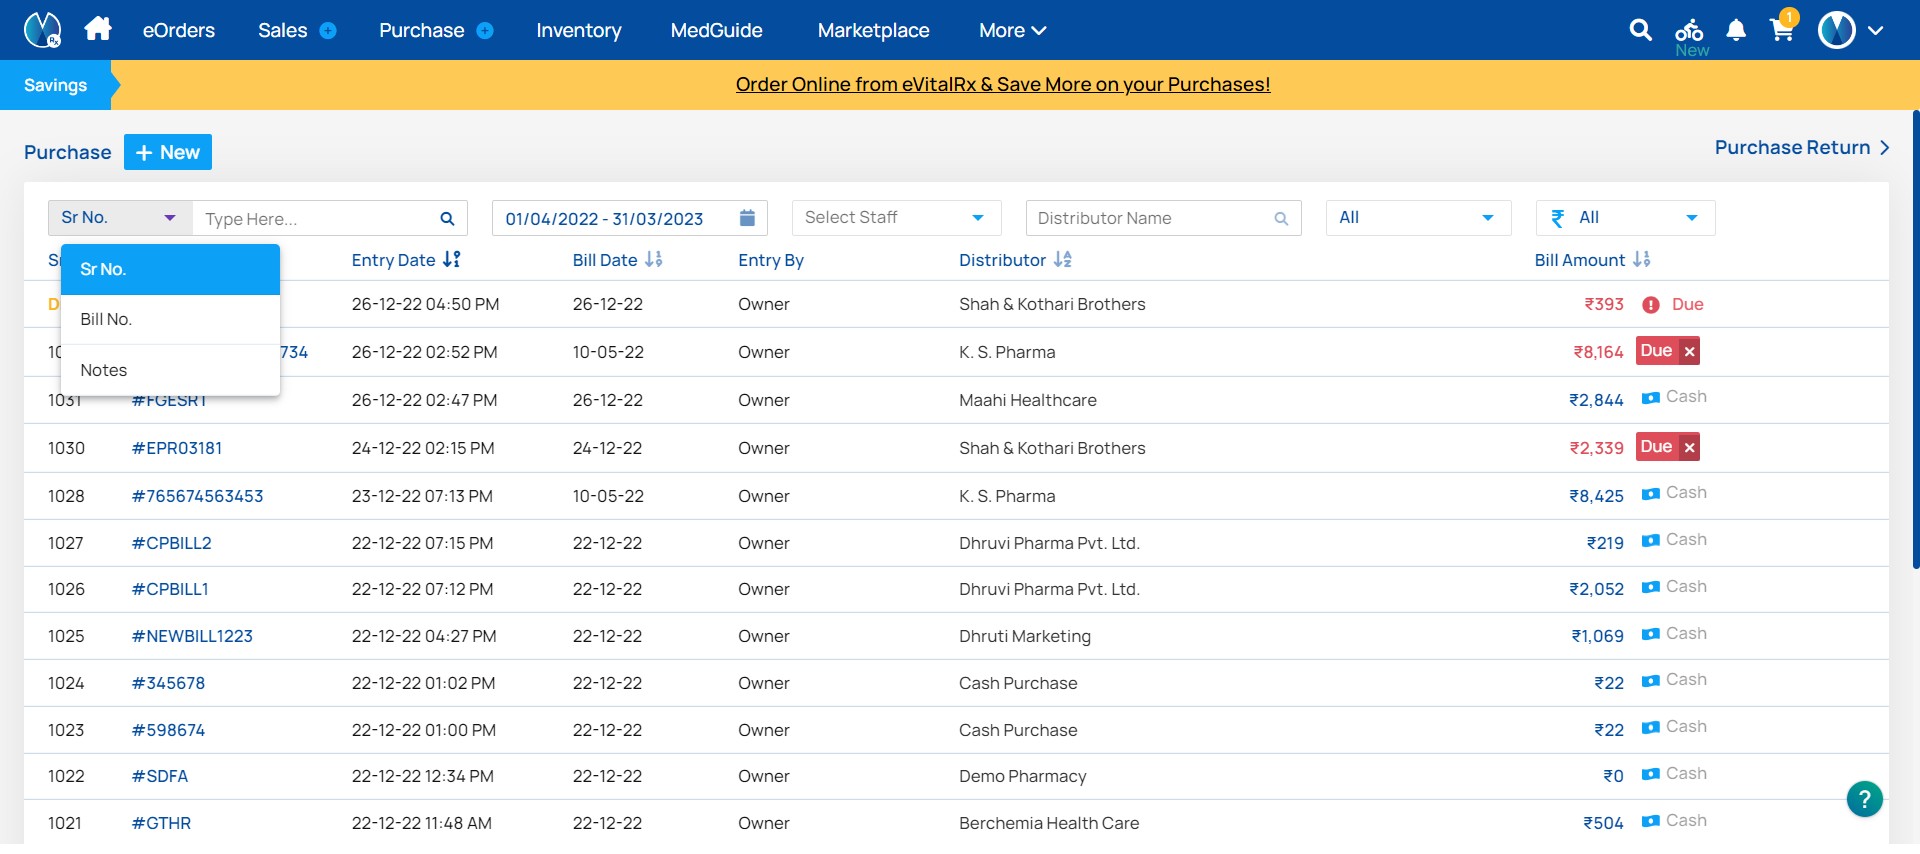Click the search icon in Type Here field
The width and height of the screenshot is (1920, 854).
447,219
